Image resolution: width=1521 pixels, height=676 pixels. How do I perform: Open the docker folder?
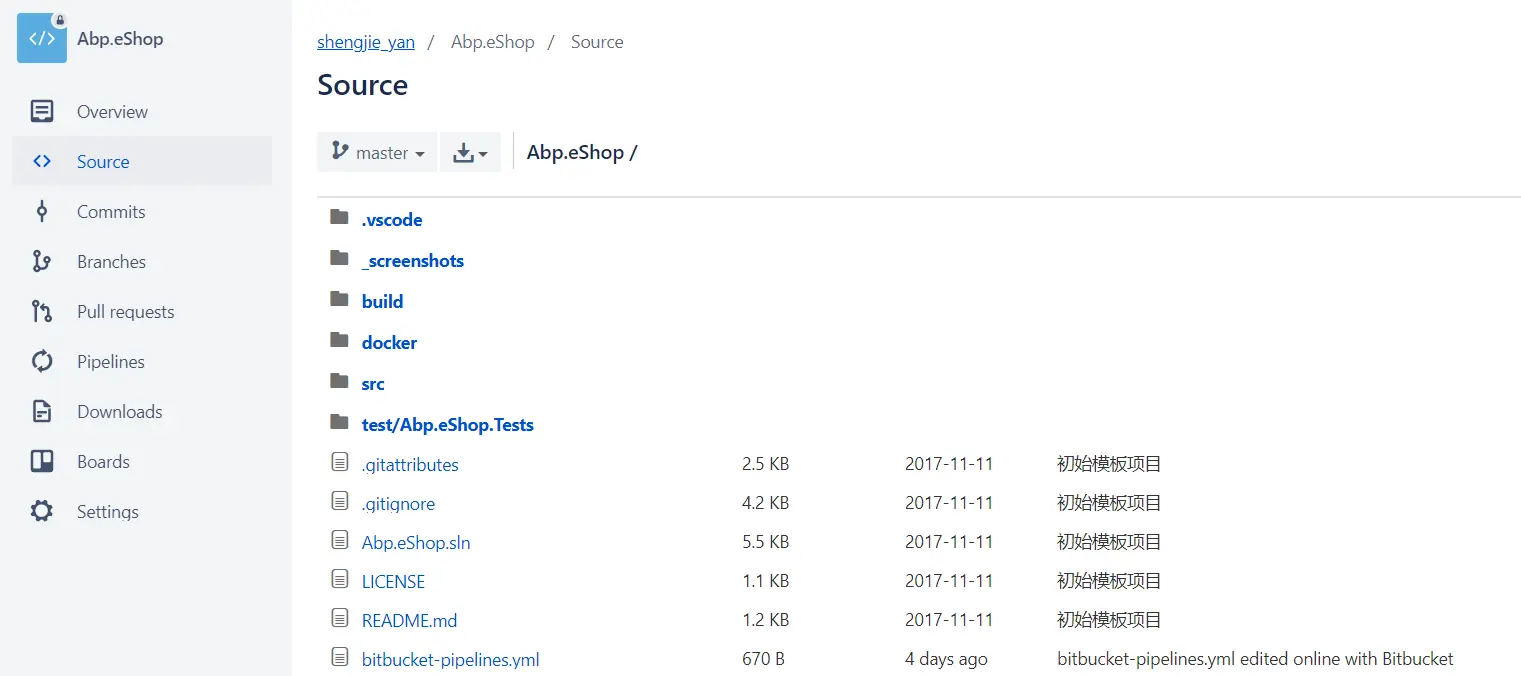[389, 342]
